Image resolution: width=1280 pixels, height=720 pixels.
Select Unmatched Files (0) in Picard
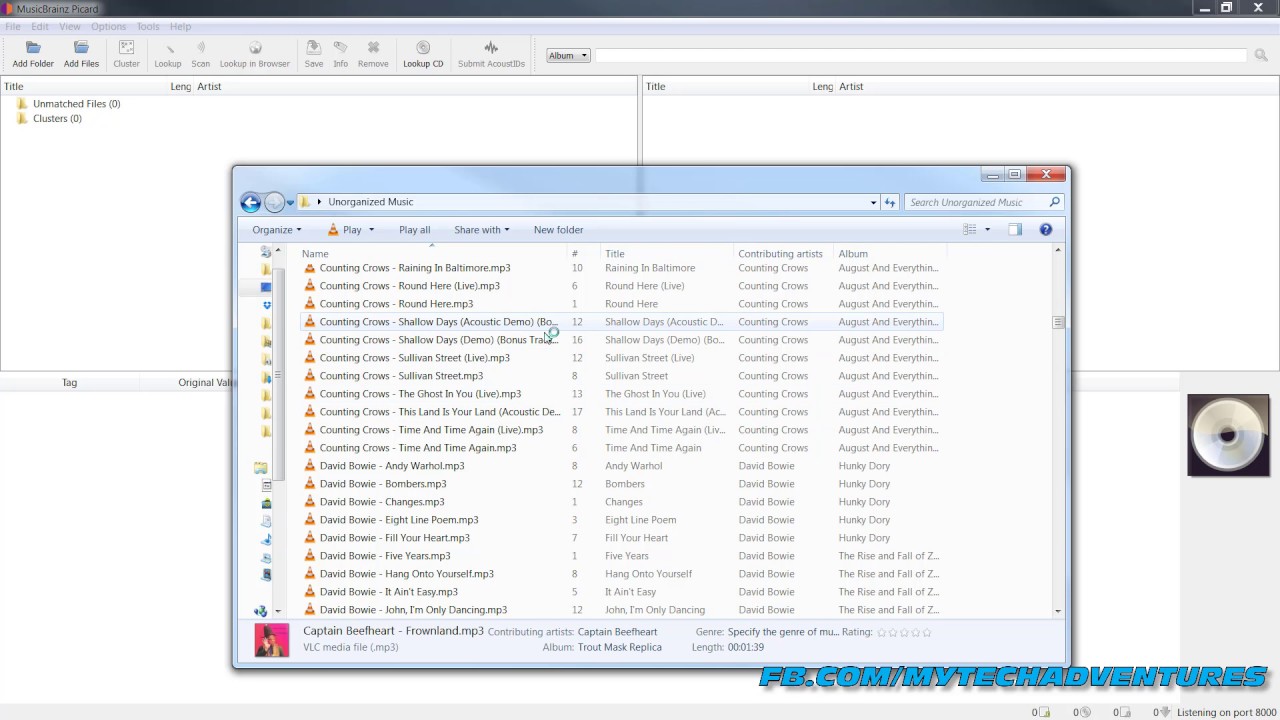click(76, 104)
